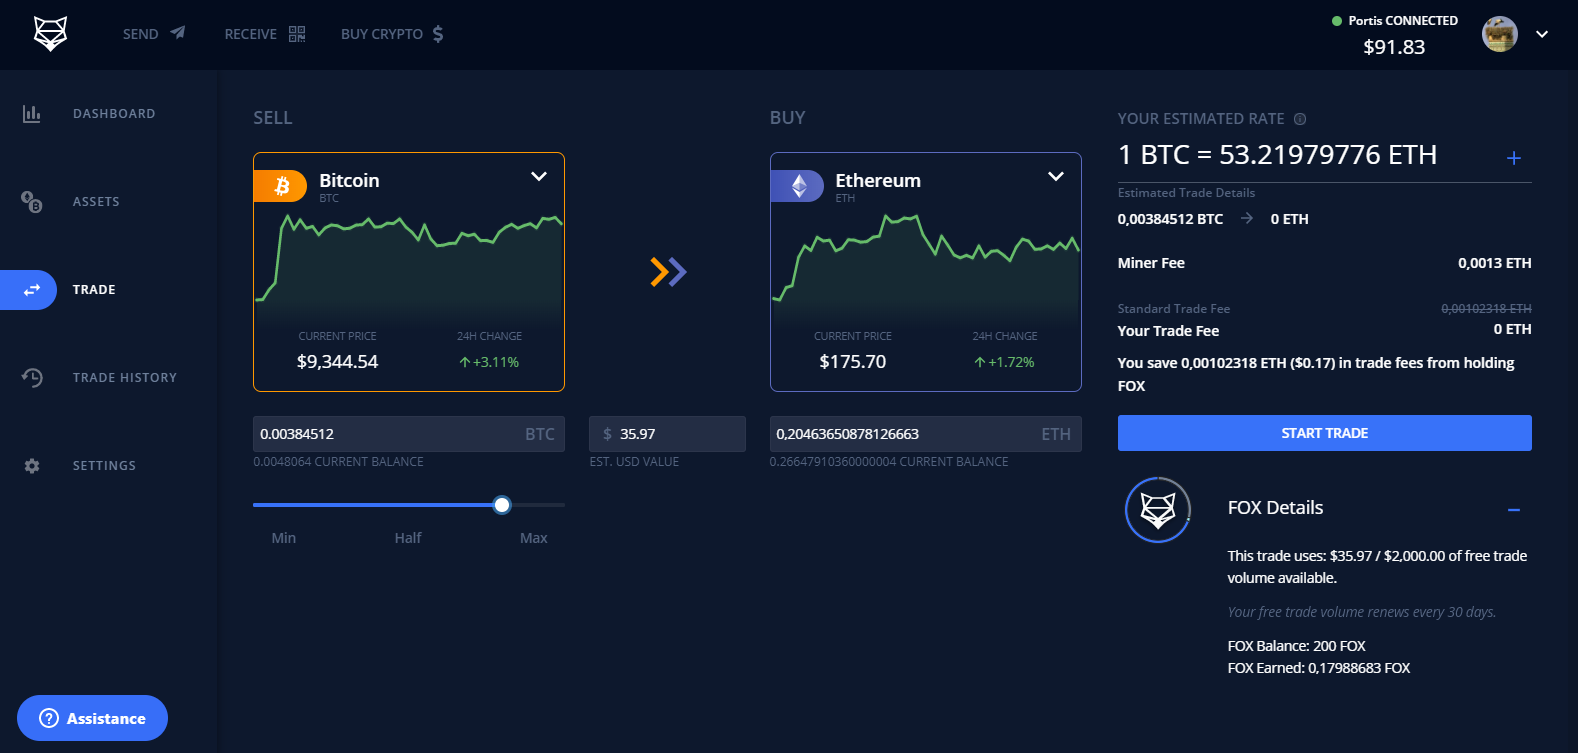Click the estimated rate info icon
This screenshot has height=753, width=1578.
pos(1300,119)
